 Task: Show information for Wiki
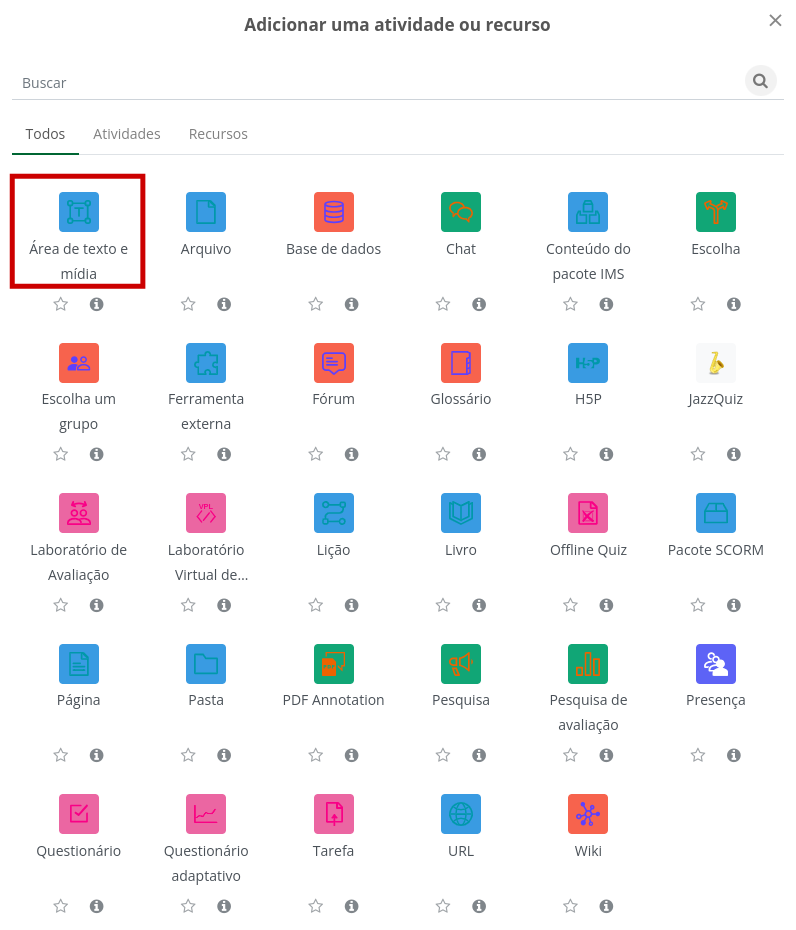(x=606, y=906)
